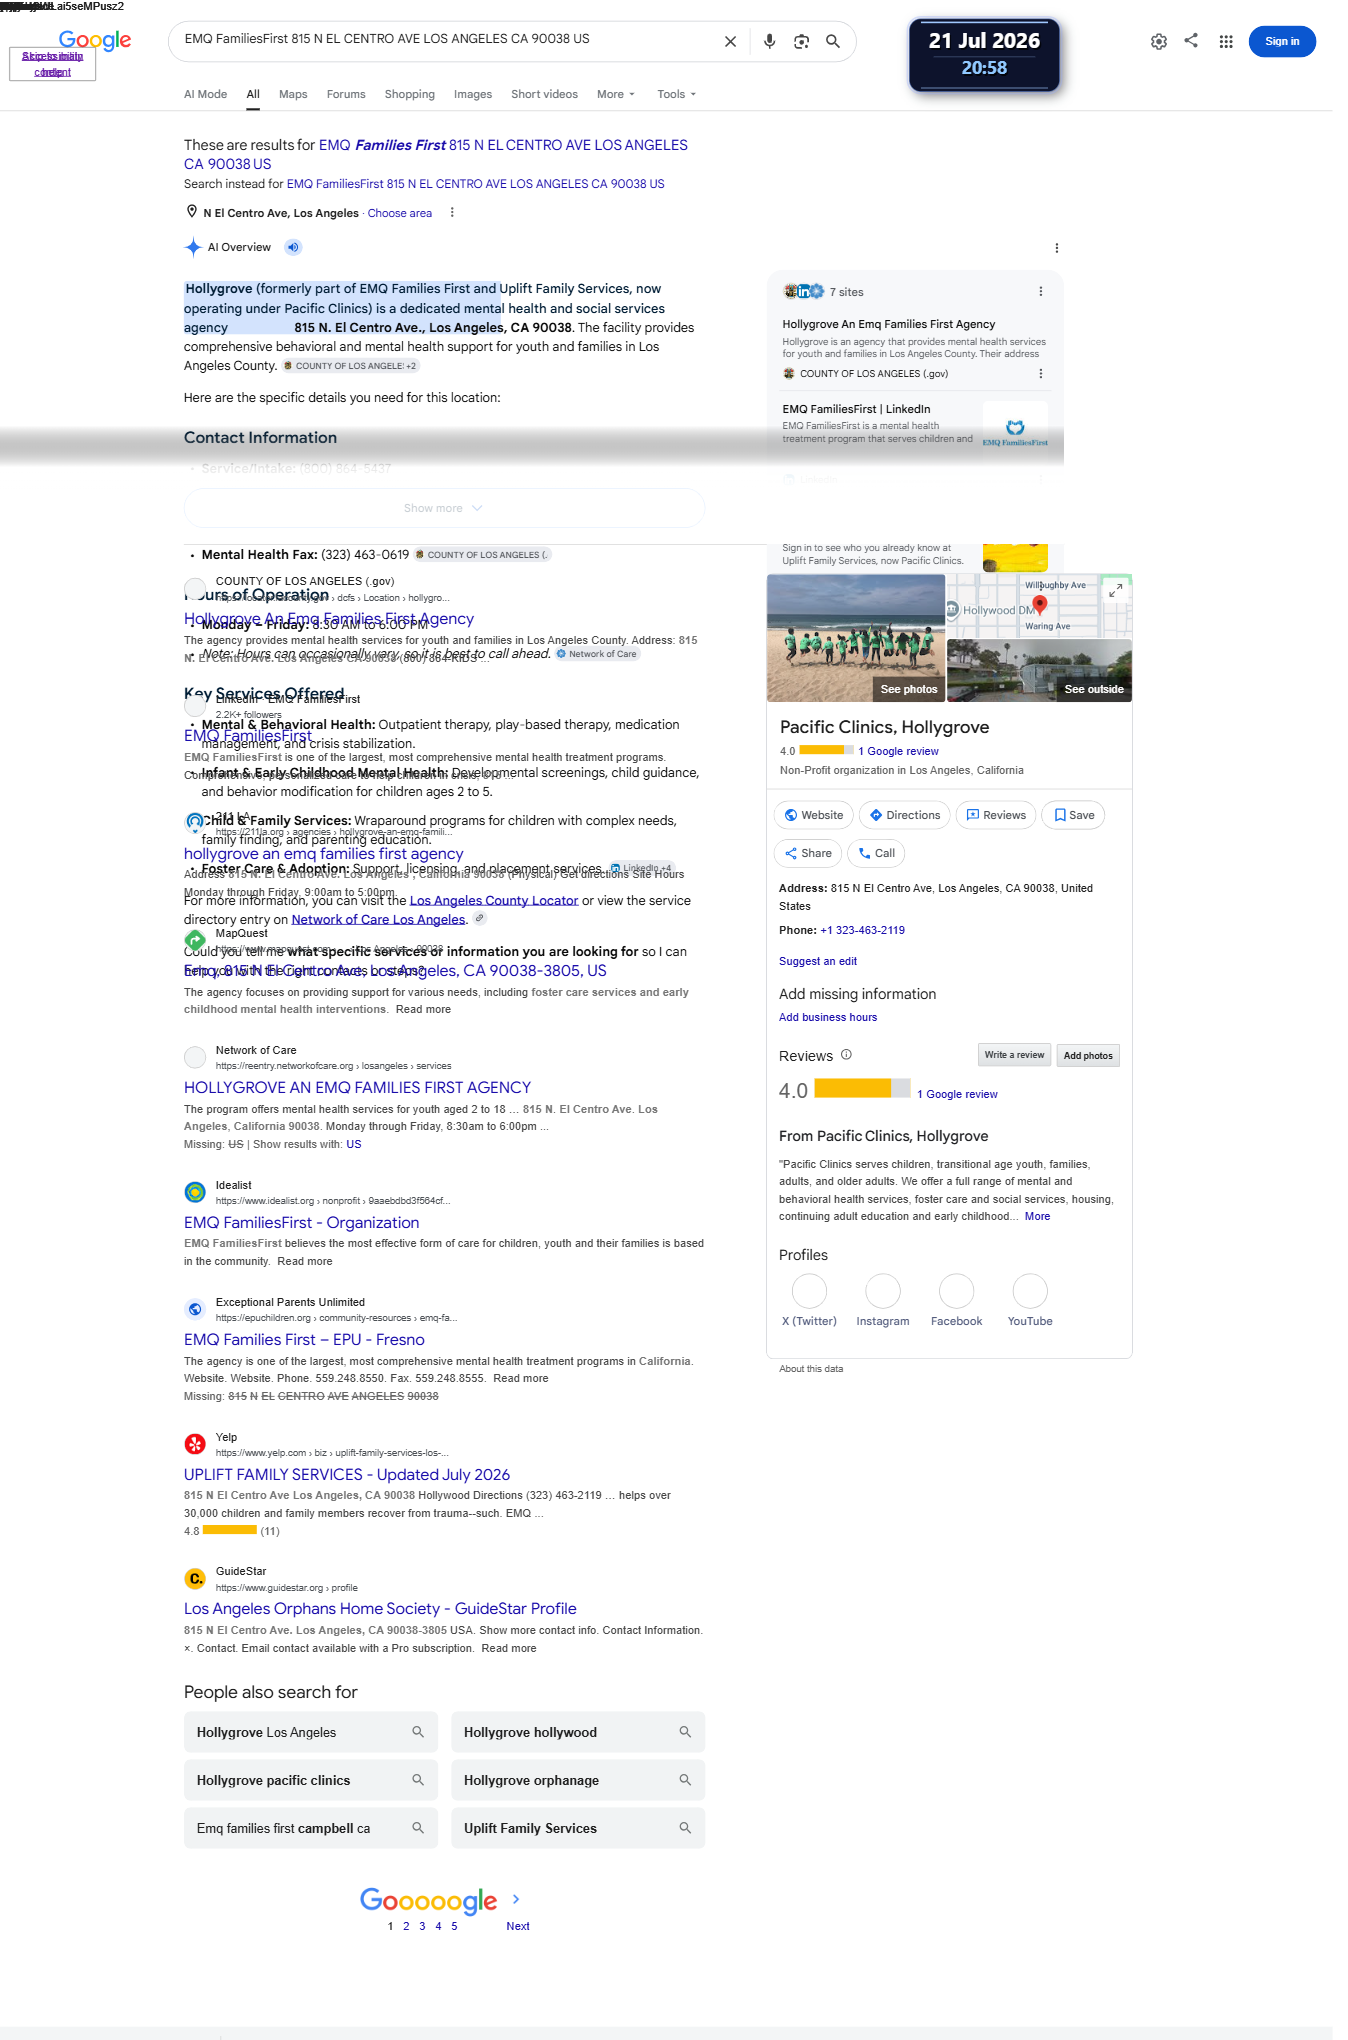Image resolution: width=1348 pixels, height=2040 pixels.
Task: Select the Shopping tab
Action: pyautogui.click(x=410, y=95)
